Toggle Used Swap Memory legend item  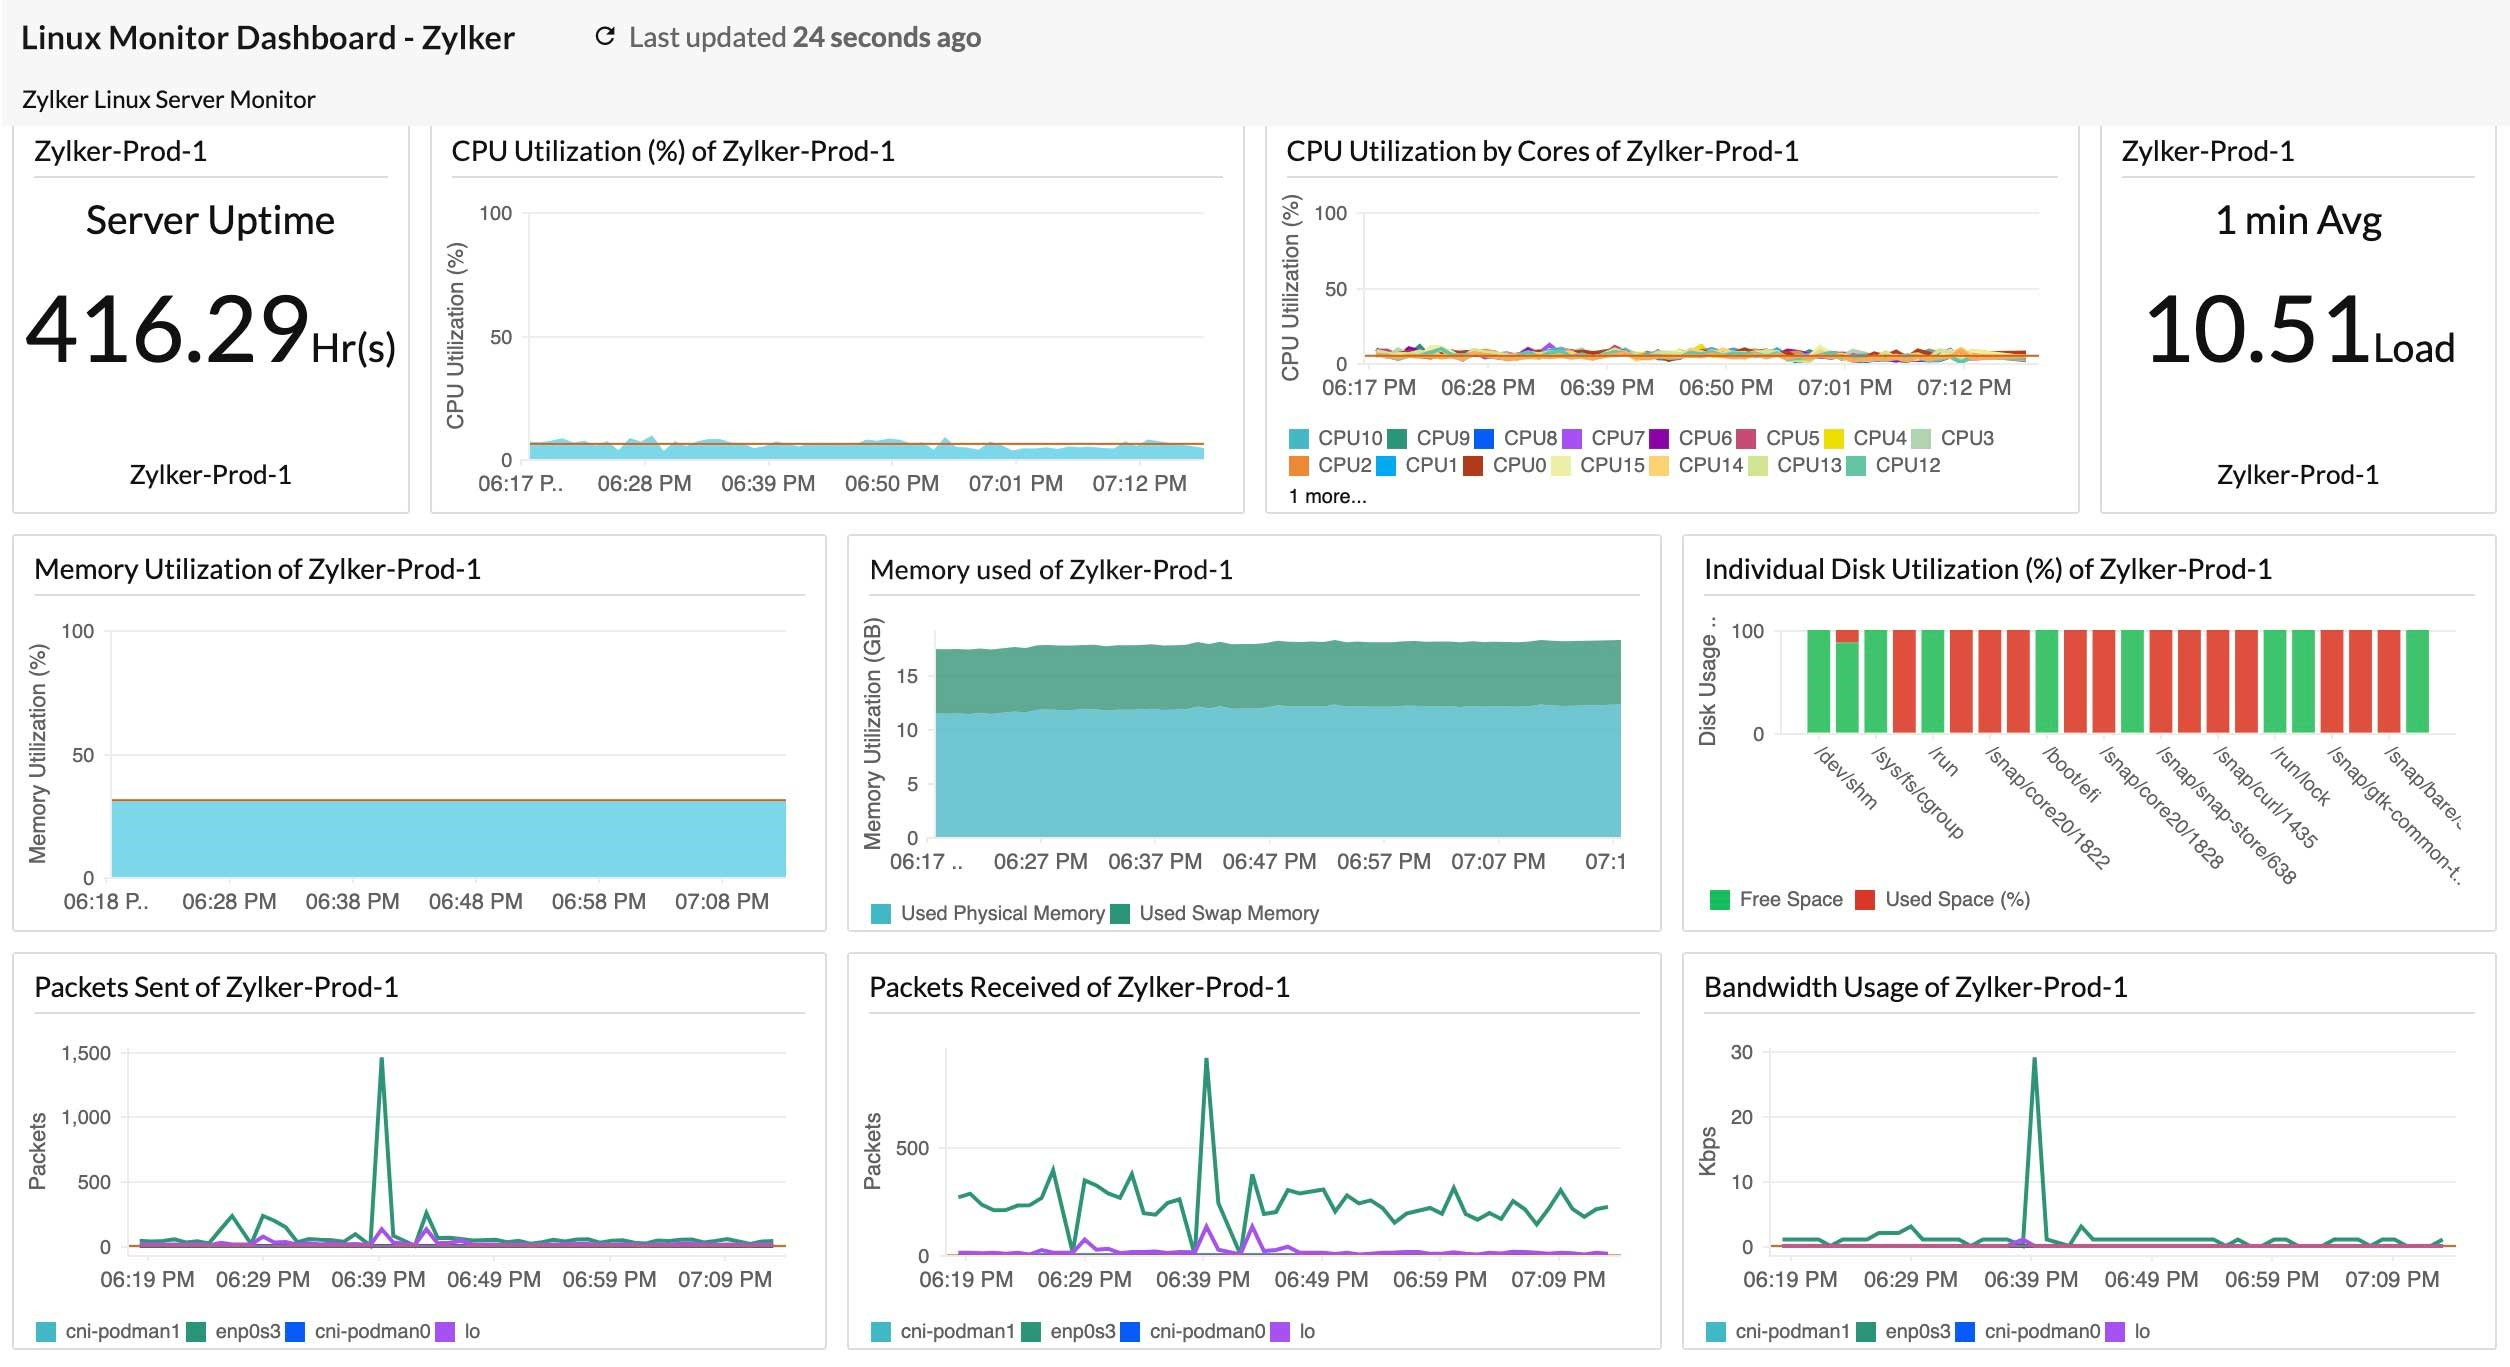coord(1215,913)
